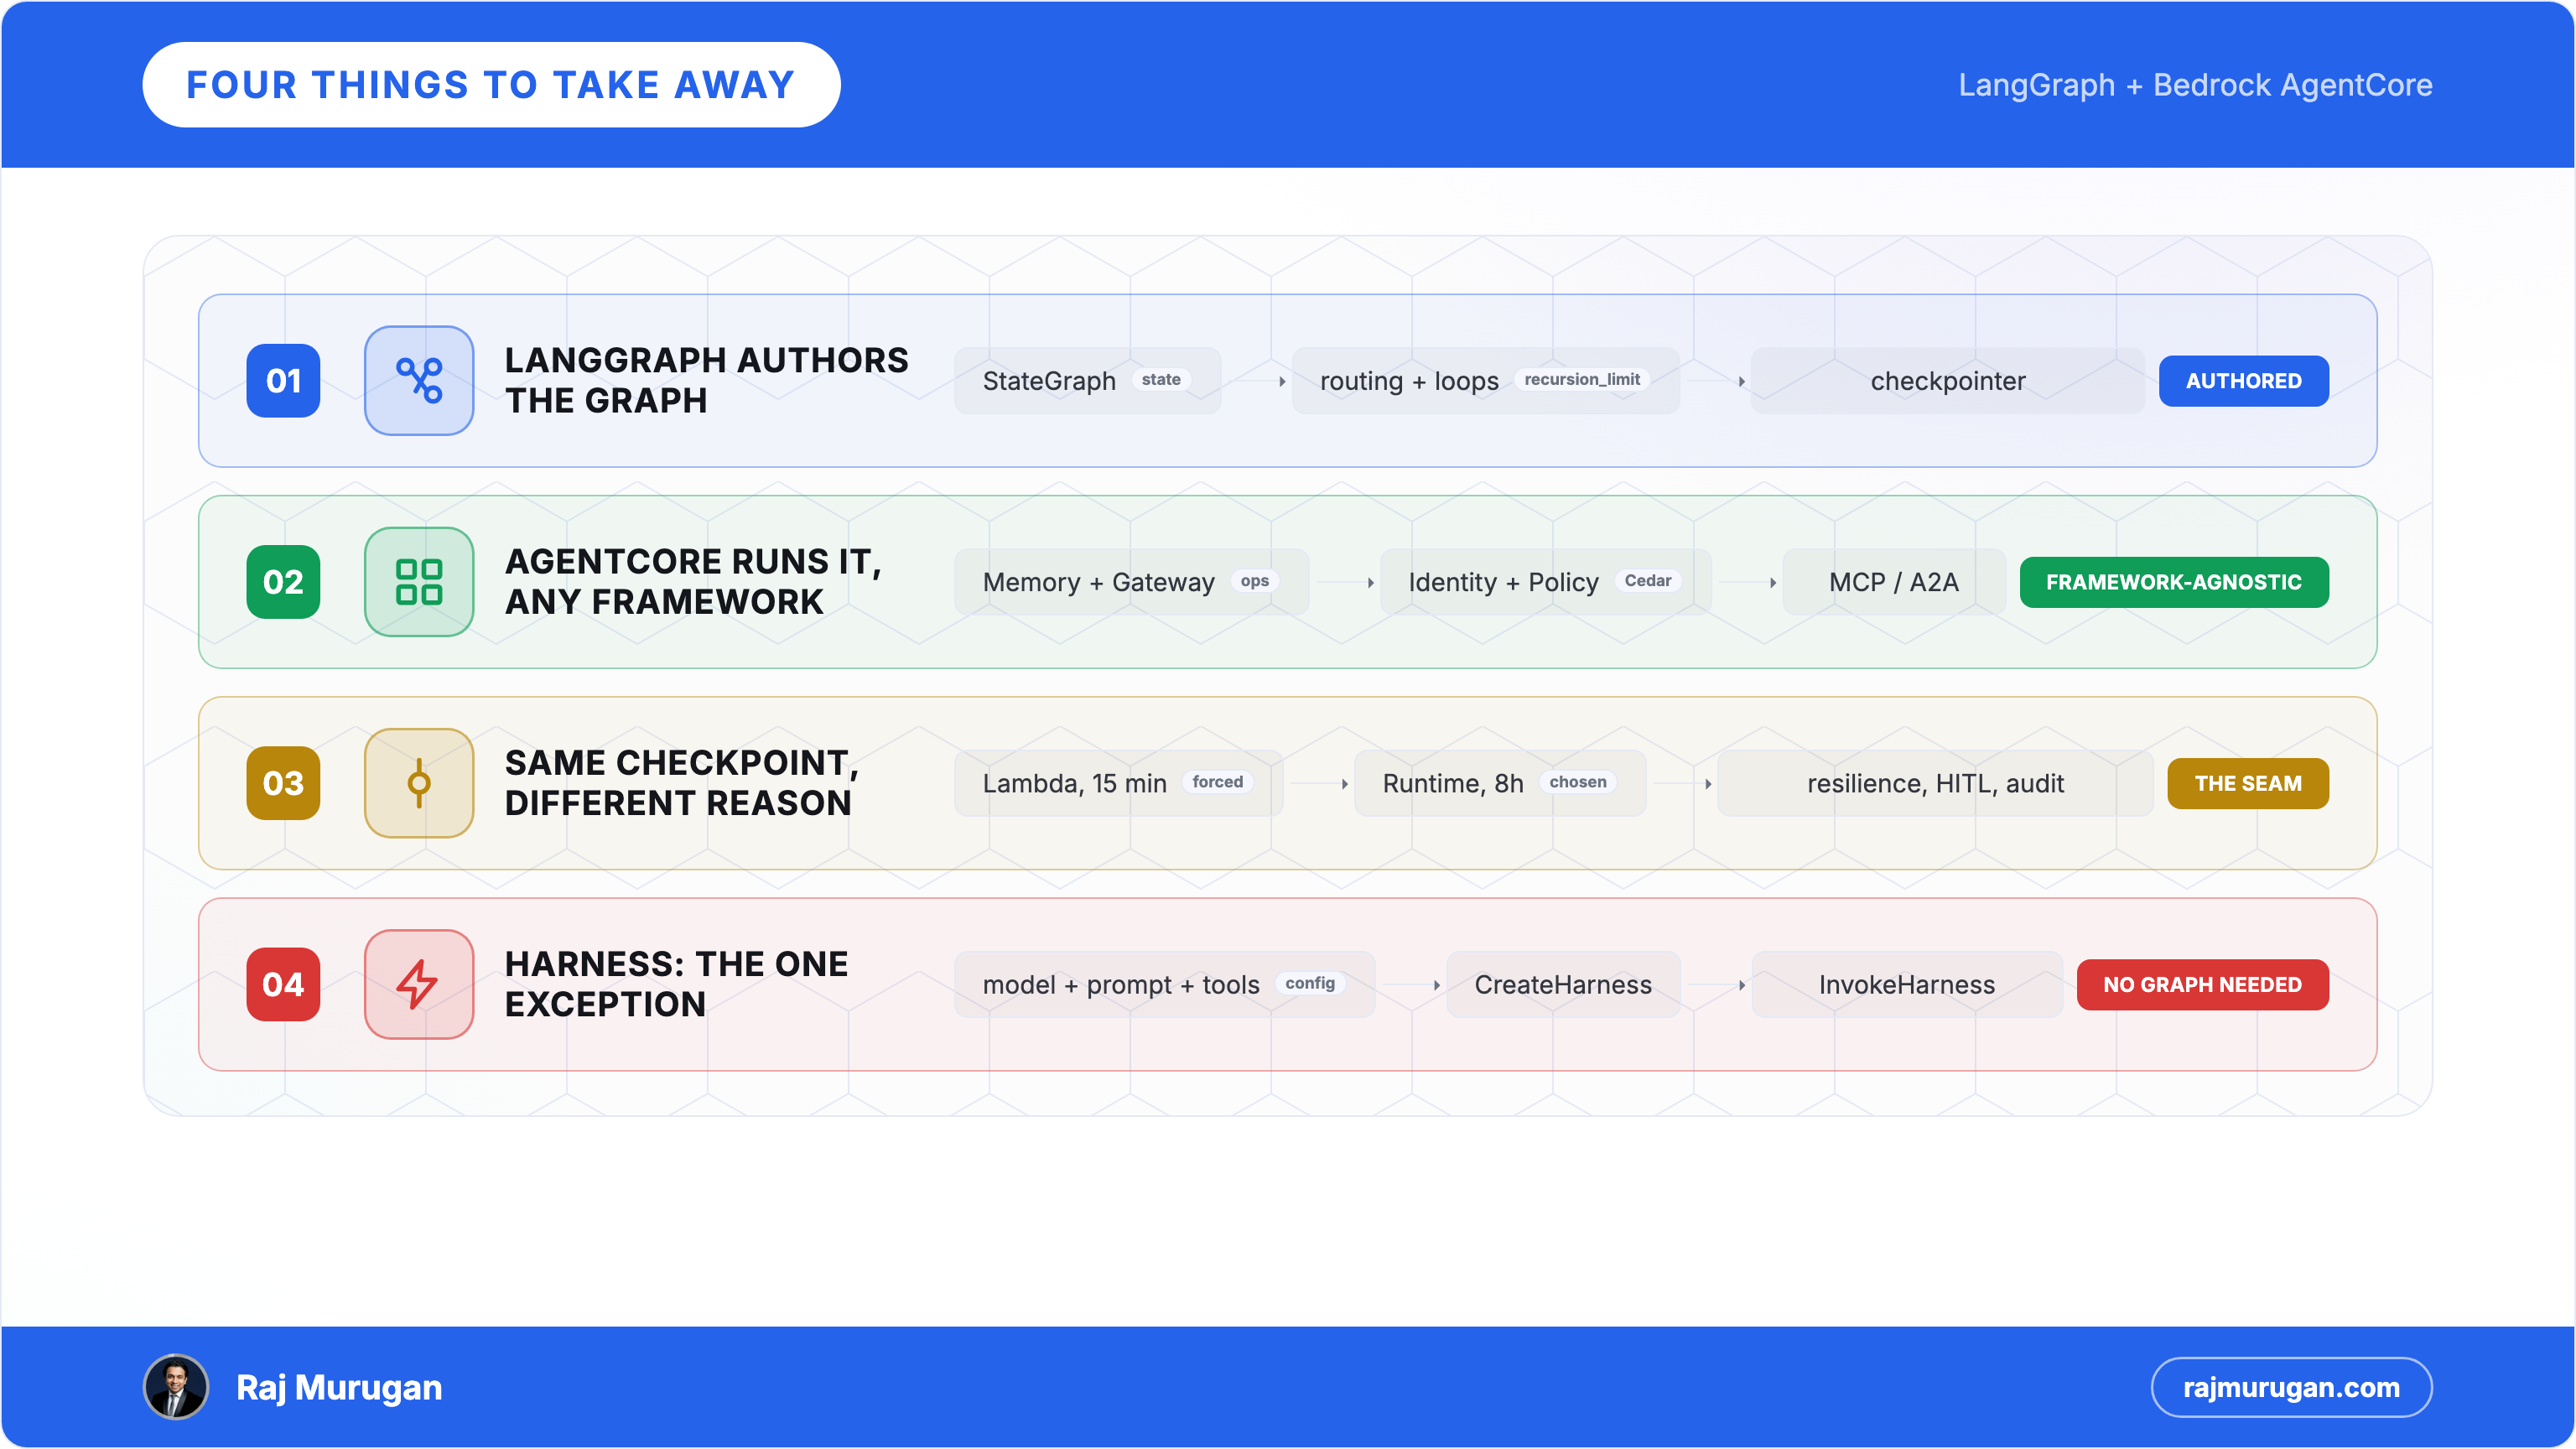Viewport: 2576px width, 1449px height.
Task: Click the heading SAME CHECKPOINT, DIFFERENT REASON
Action: coord(681,782)
